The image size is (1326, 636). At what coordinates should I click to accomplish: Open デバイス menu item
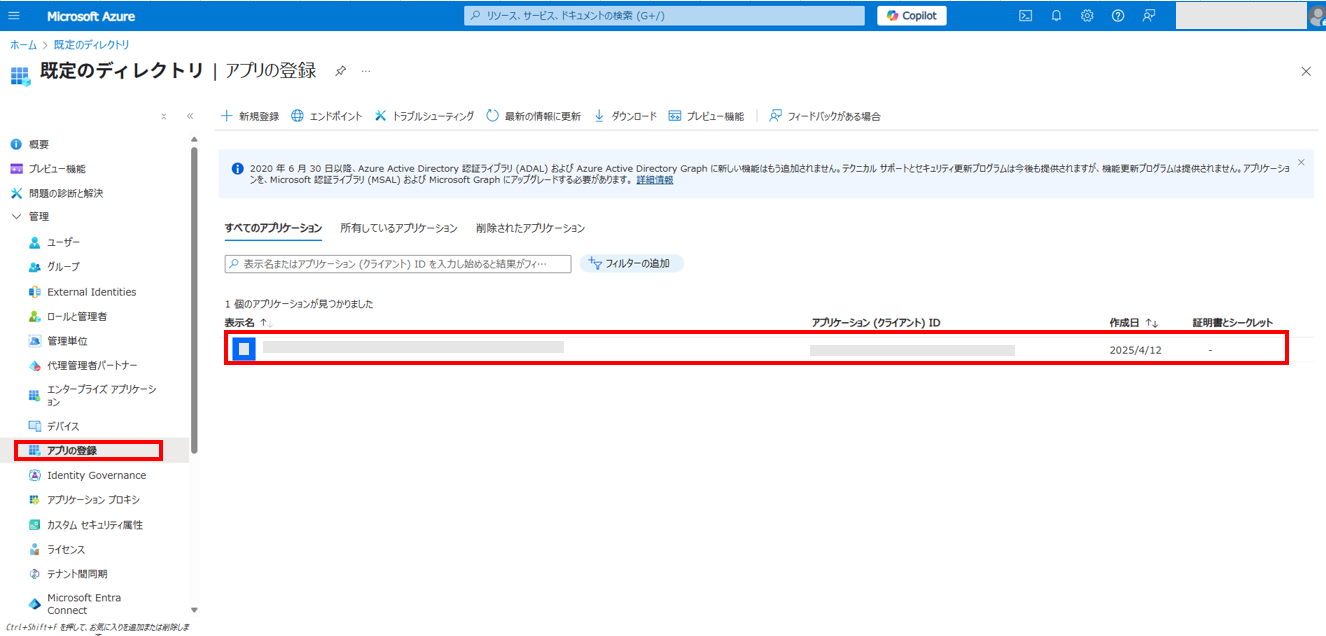[63, 426]
